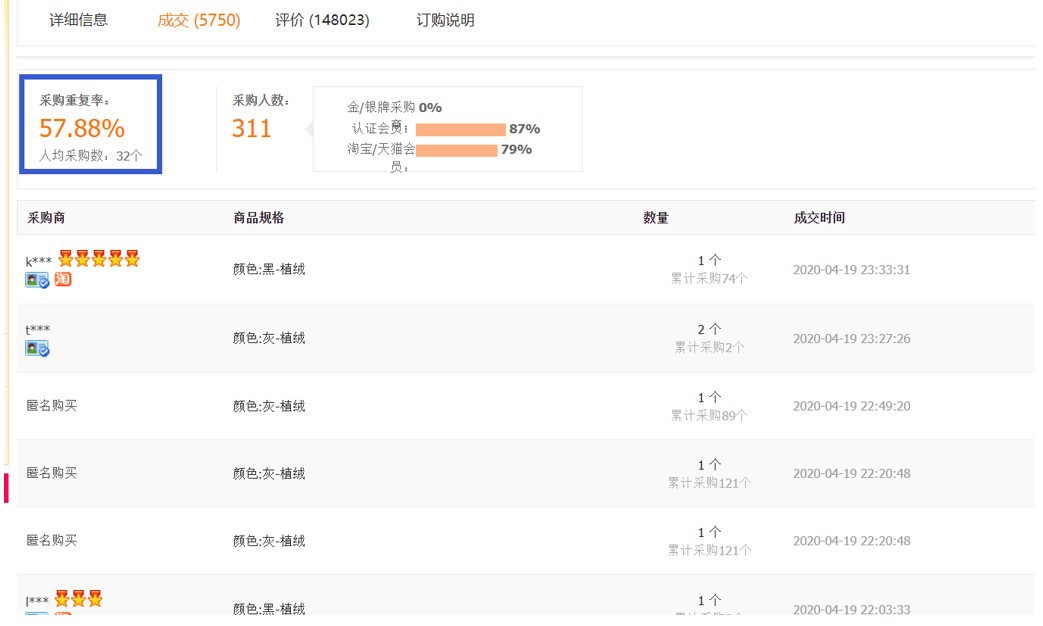Click the 57.88% repeat purchase rate
Image resolution: width=1043 pixels, height=626 pixels.
click(82, 128)
